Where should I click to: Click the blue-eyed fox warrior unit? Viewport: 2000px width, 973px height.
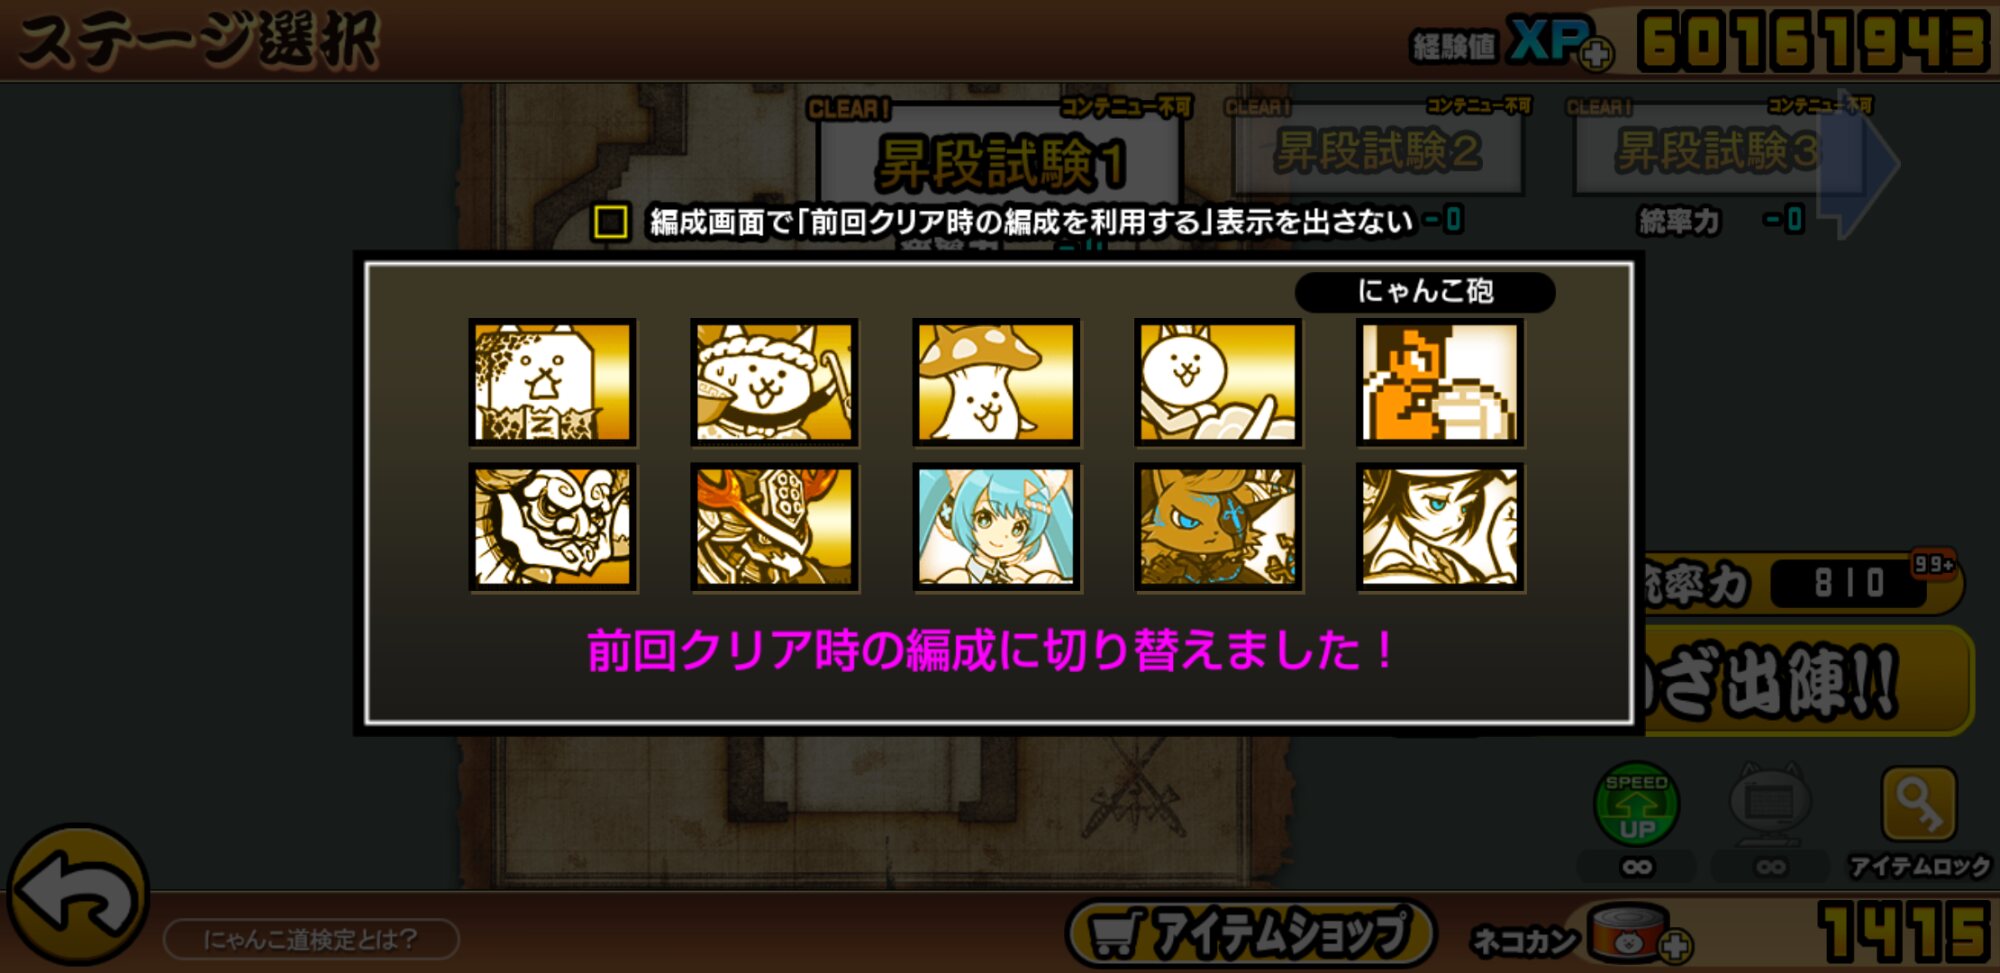[x=1219, y=527]
